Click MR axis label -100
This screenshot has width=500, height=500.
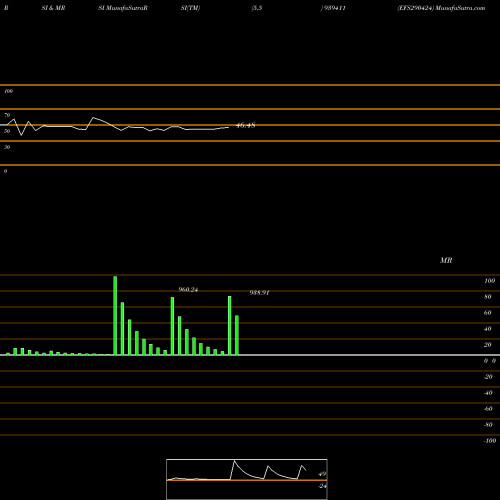click(x=490, y=441)
